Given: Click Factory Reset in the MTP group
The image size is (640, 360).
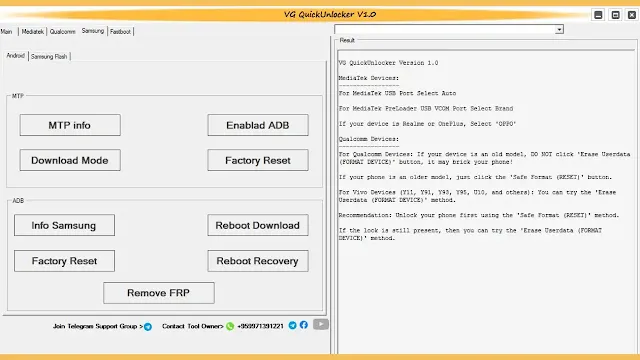Looking at the screenshot, I should [x=258, y=160].
